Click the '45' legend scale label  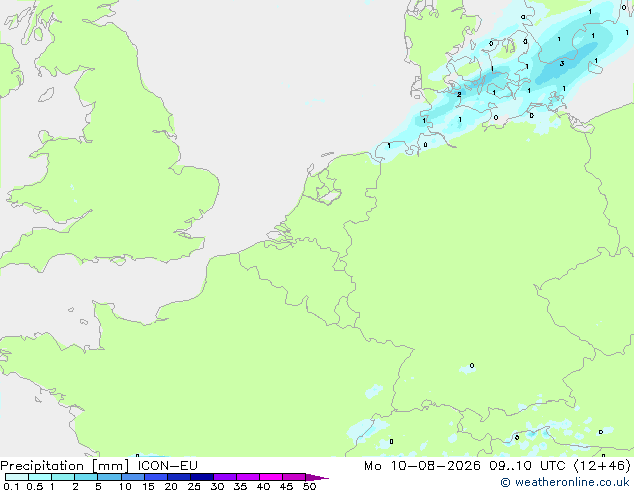point(286,486)
